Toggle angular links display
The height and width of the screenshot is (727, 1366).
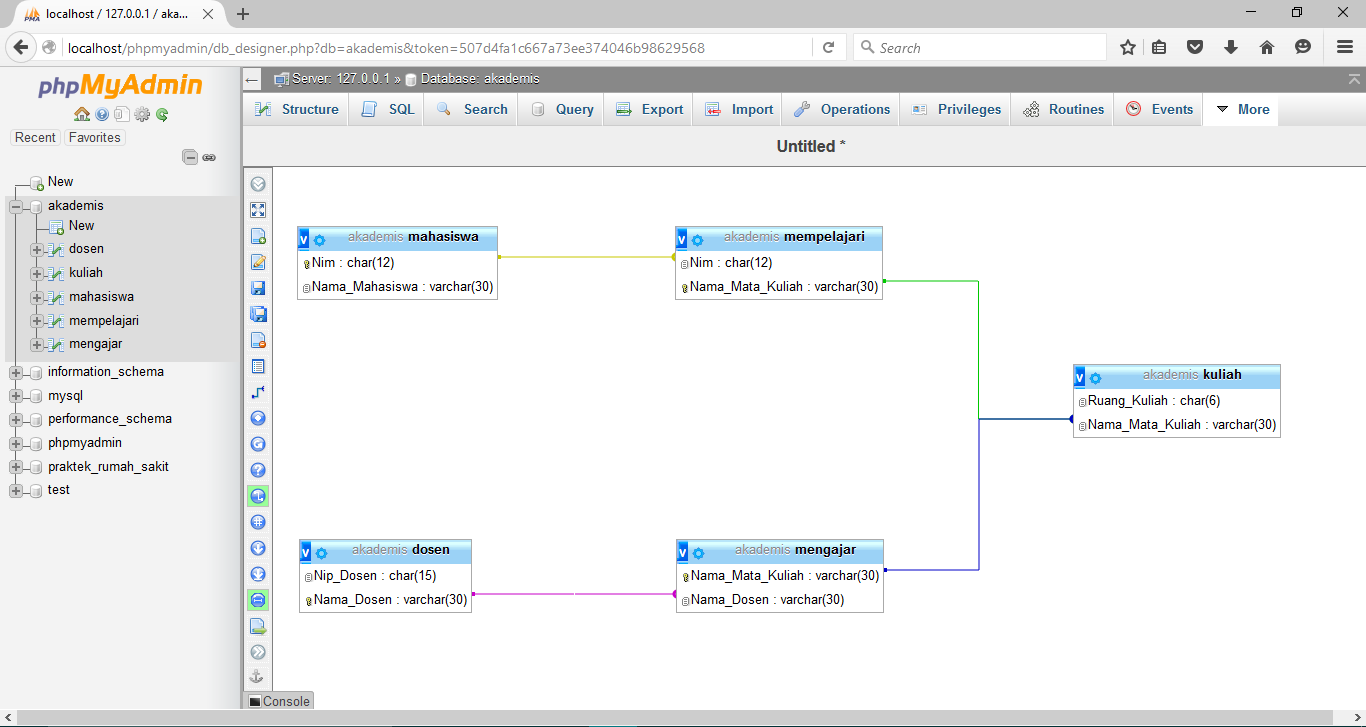click(258, 496)
